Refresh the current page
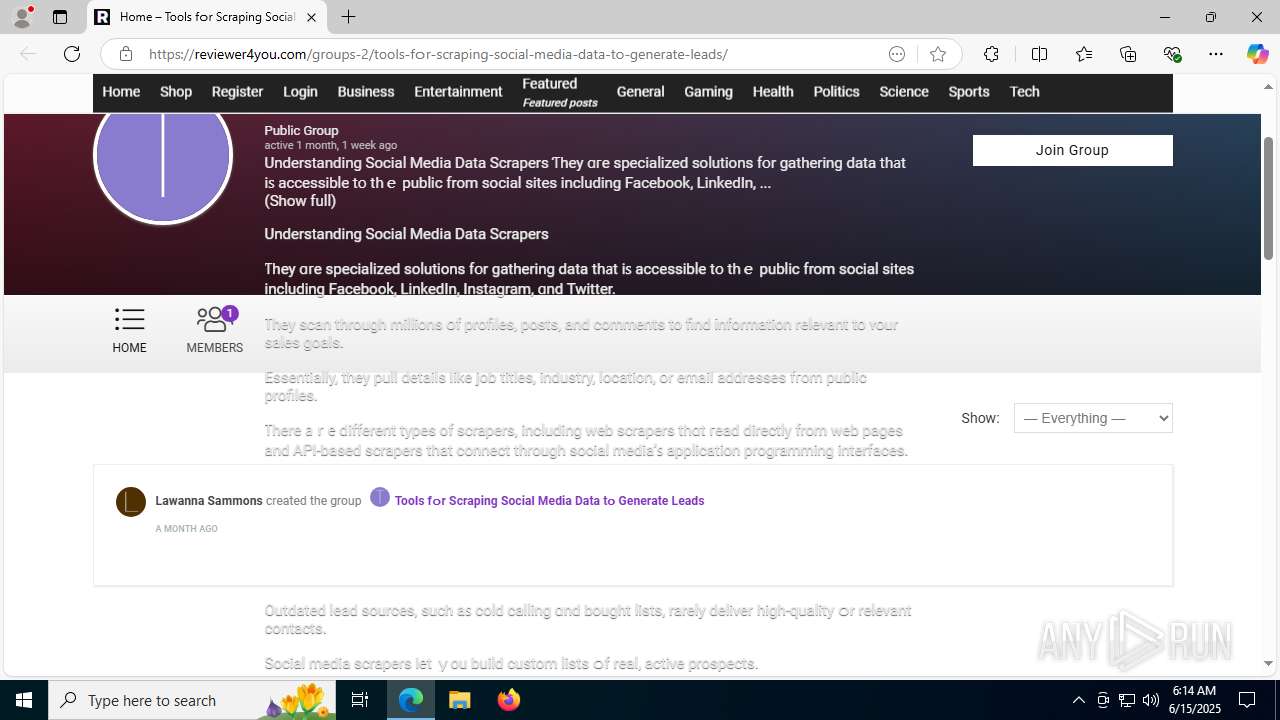The width and height of the screenshot is (1280, 720). (72, 54)
